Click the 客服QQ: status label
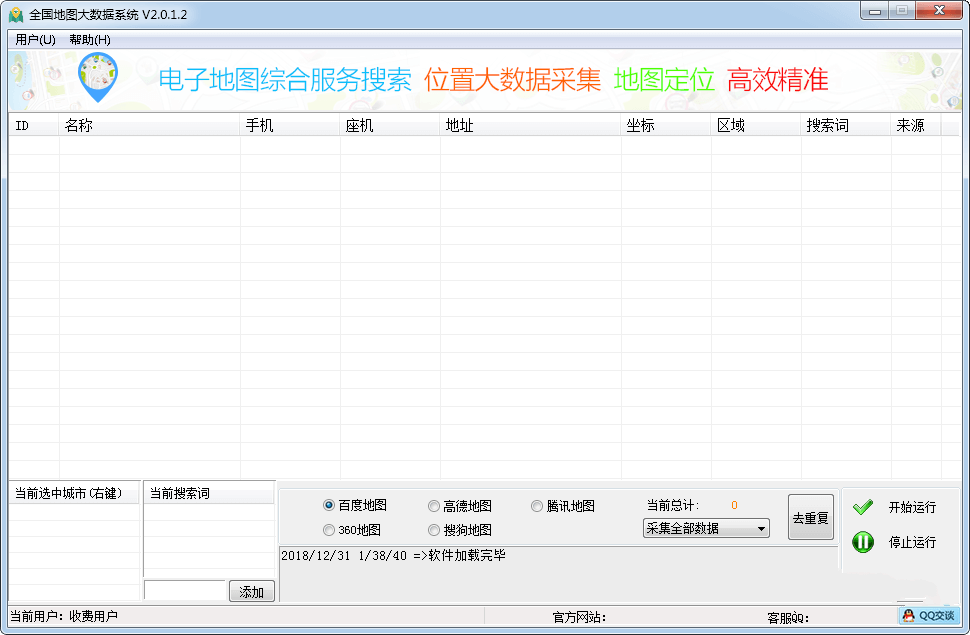The image size is (970, 635). coord(788,618)
